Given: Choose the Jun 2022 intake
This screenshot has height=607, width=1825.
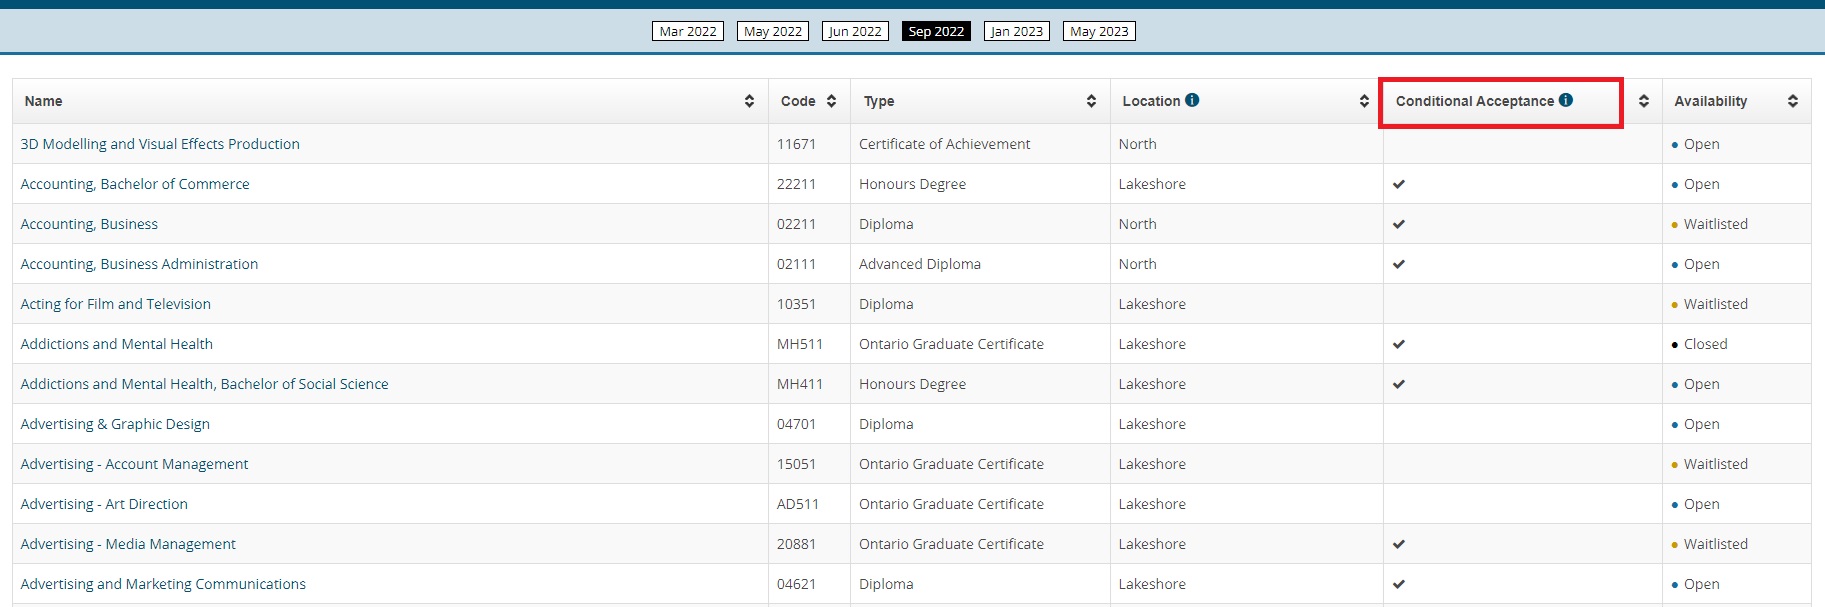Looking at the screenshot, I should tap(855, 31).
